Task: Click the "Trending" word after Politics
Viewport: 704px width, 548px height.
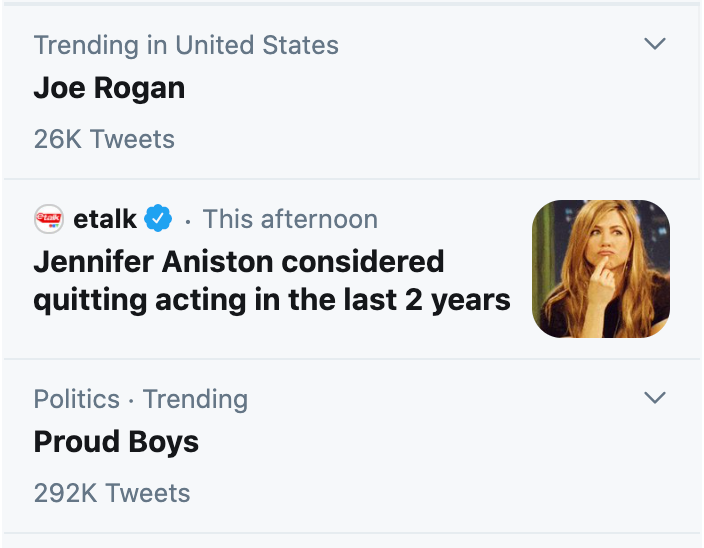Action: pos(195,399)
